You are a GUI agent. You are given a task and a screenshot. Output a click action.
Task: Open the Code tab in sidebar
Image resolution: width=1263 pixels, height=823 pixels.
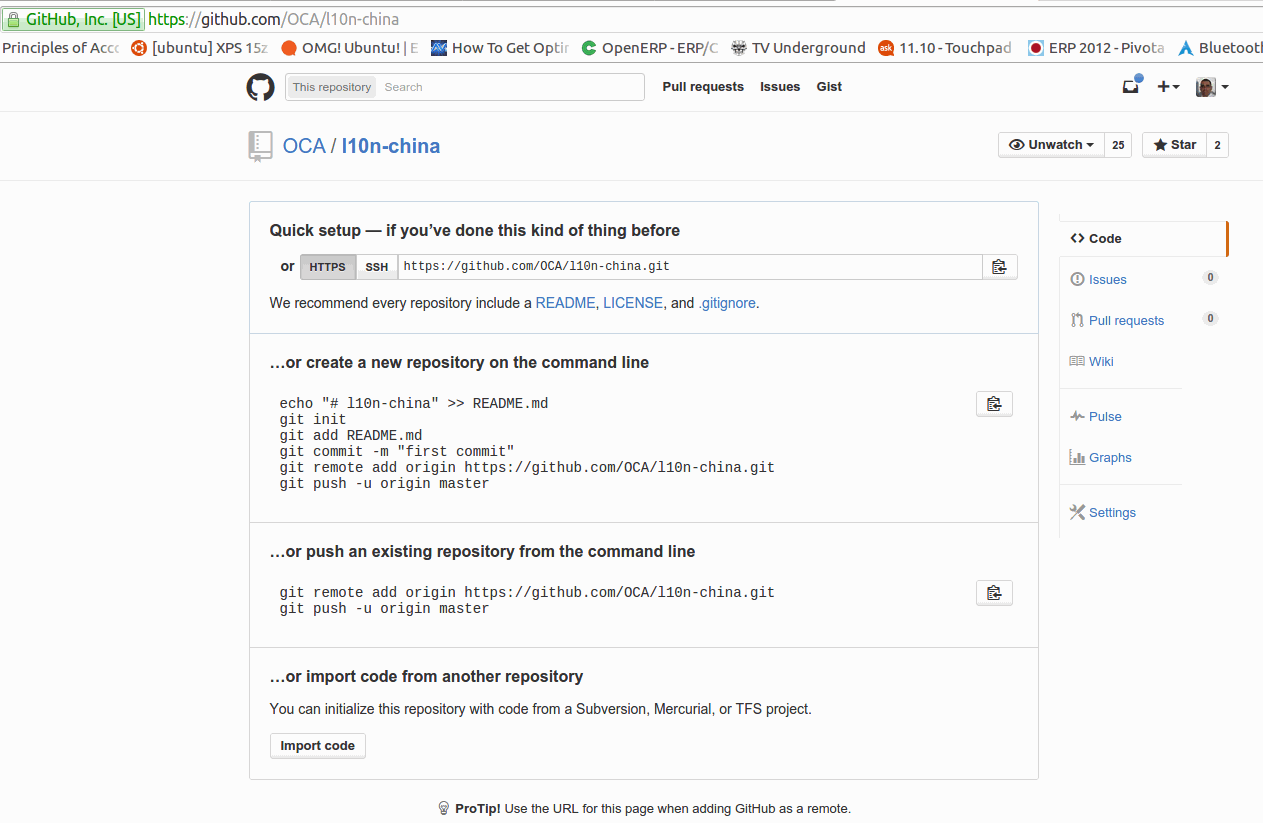(x=1105, y=238)
